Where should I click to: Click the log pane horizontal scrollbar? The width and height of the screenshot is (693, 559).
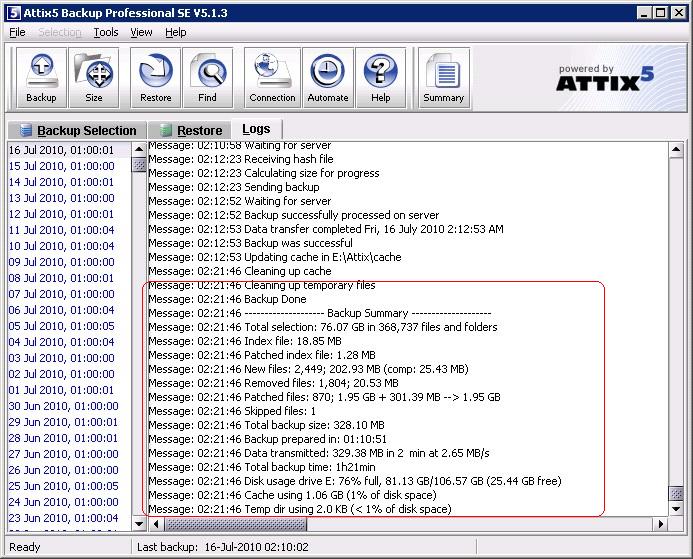tap(400, 524)
